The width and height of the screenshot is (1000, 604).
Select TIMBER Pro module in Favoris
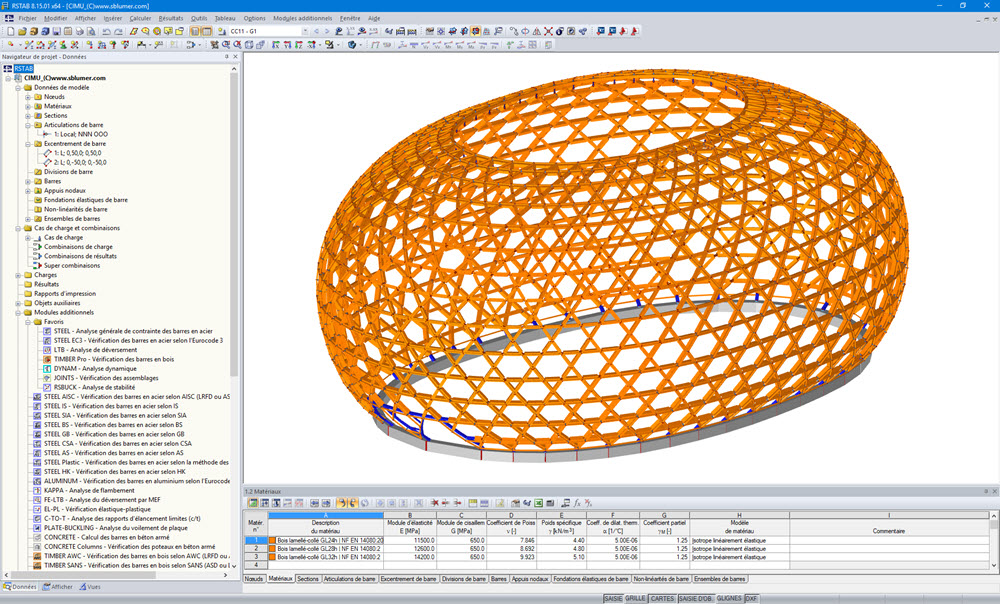114,359
